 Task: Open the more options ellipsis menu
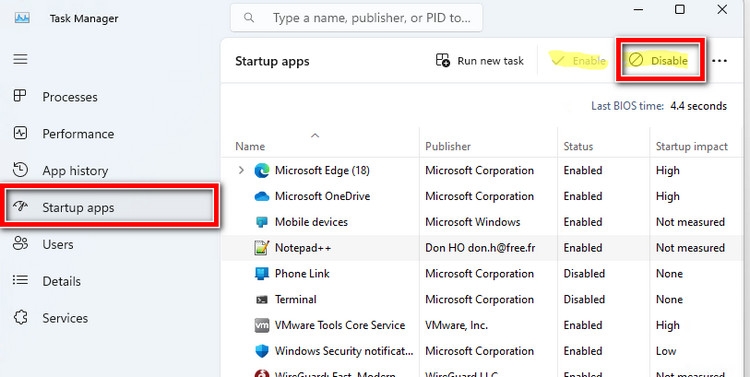tap(719, 61)
